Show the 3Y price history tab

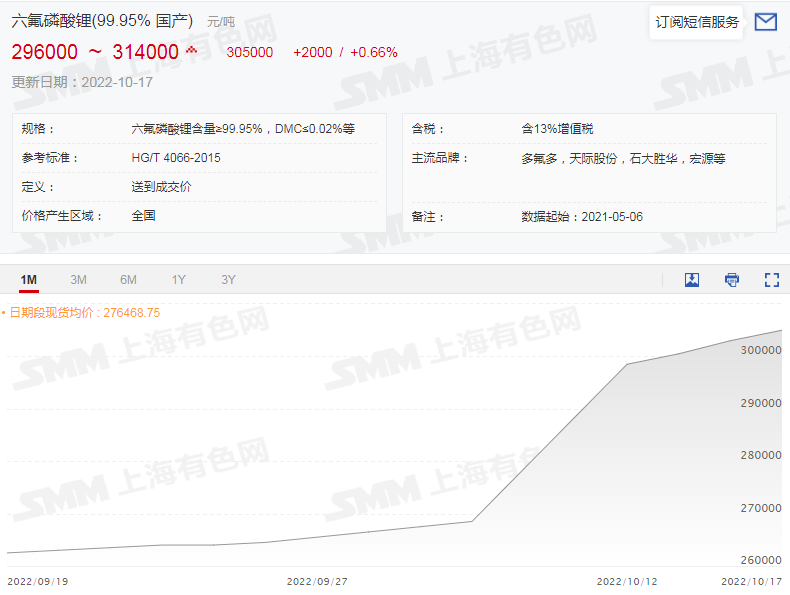tap(228, 280)
